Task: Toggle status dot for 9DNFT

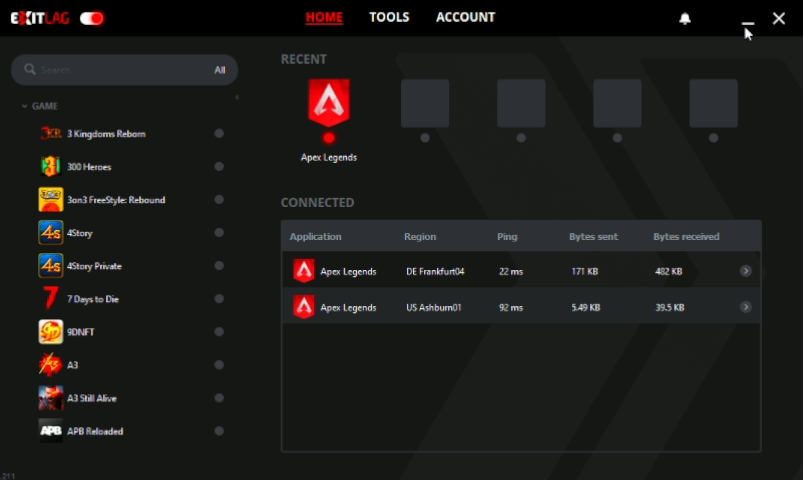Action: (x=219, y=332)
